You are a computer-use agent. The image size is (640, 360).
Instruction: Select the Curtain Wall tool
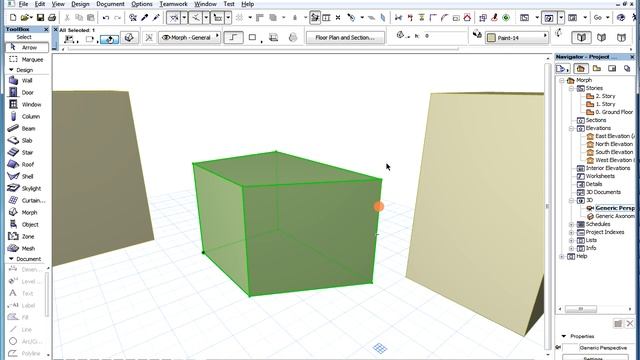pyautogui.click(x=27, y=200)
